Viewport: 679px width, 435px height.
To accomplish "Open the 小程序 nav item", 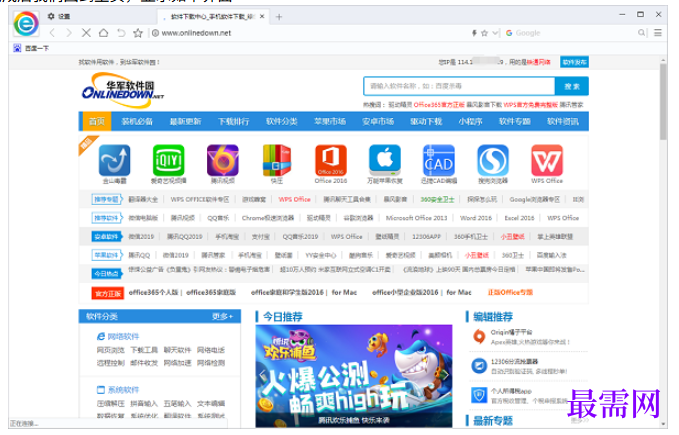I will point(470,122).
